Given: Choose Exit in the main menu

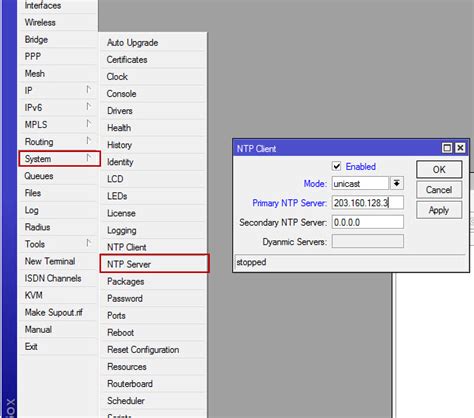Looking at the screenshot, I should [x=57, y=346].
